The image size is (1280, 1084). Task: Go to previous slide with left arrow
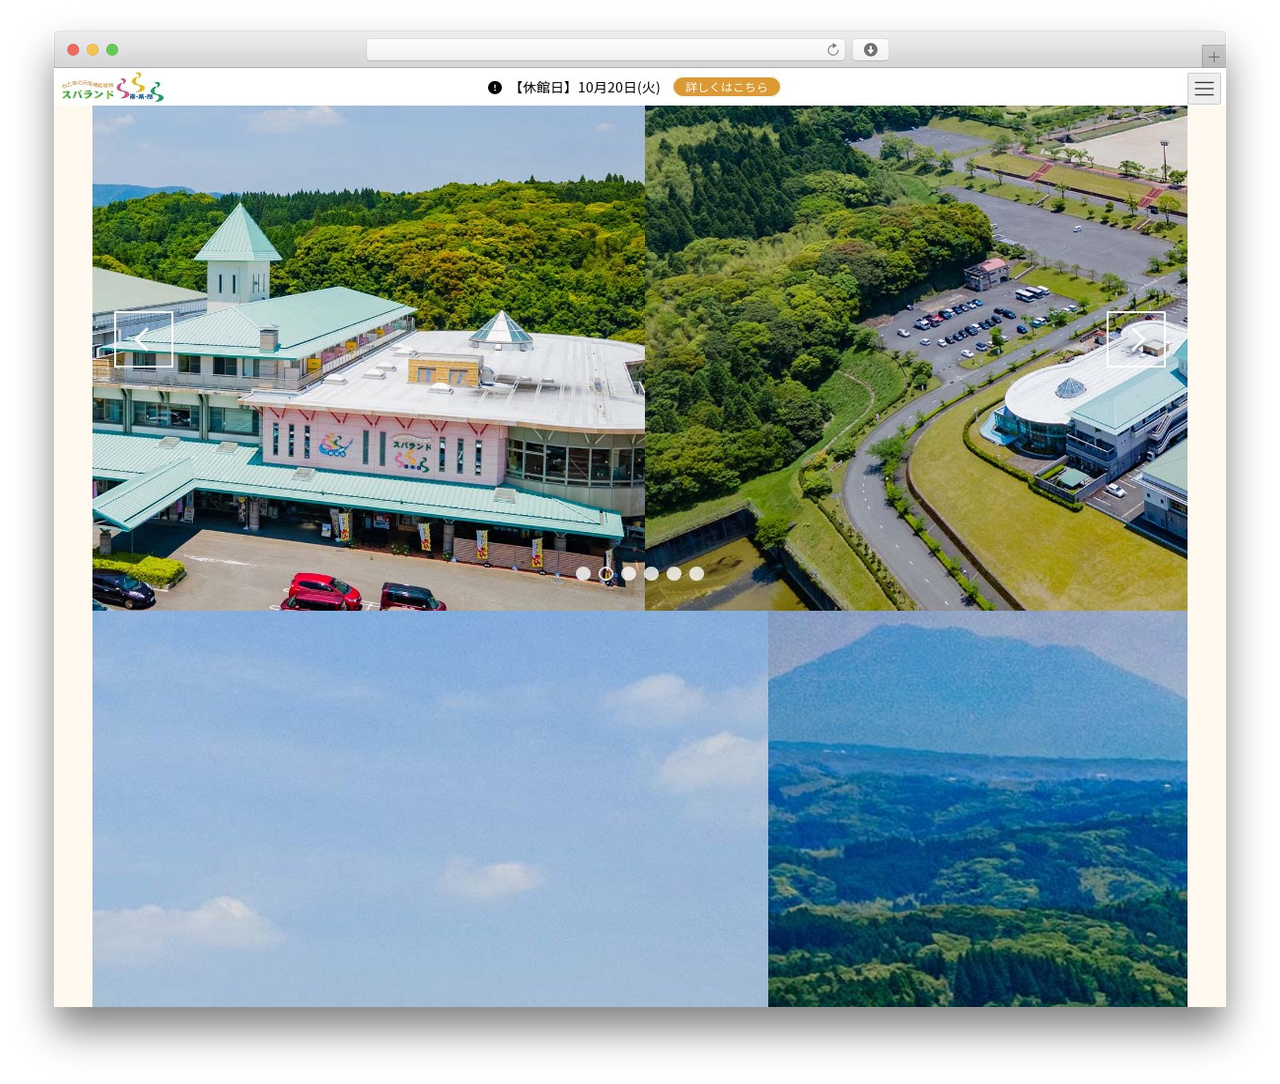pos(143,339)
